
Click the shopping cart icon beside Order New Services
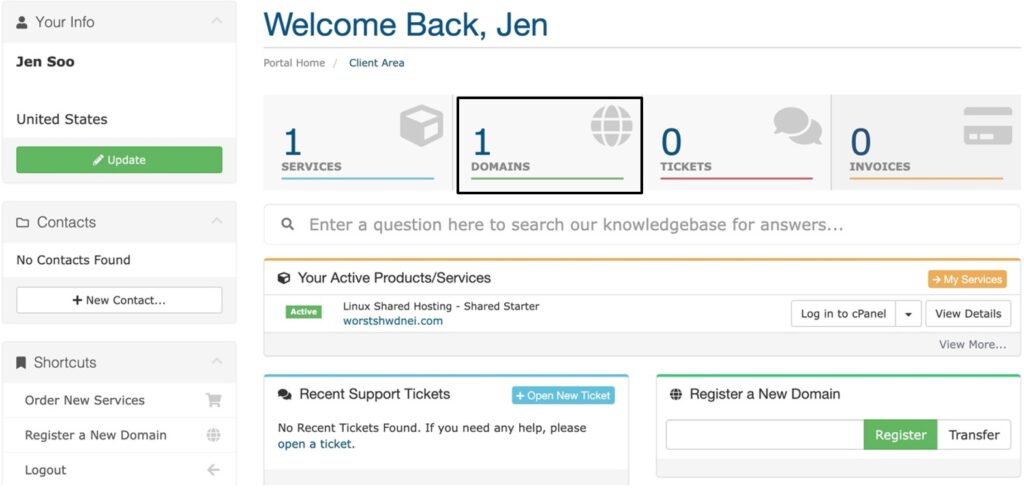[214, 400]
